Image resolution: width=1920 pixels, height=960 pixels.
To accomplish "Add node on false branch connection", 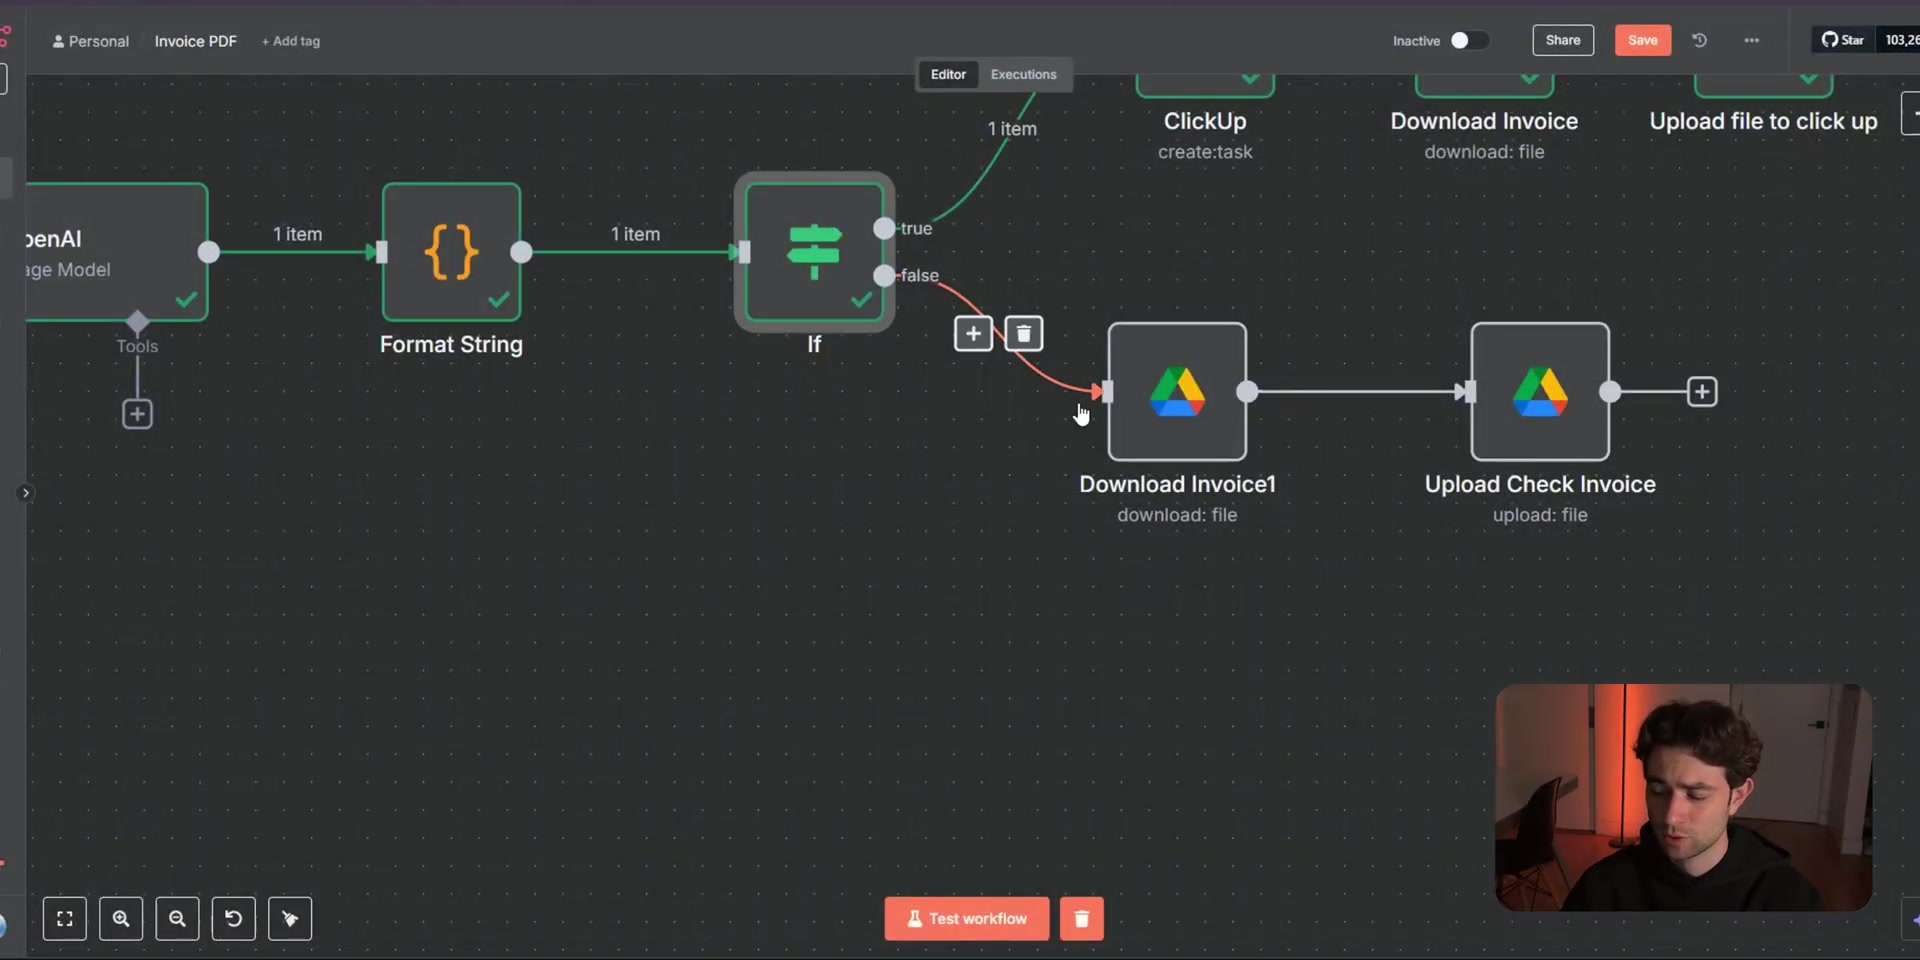I will pyautogui.click(x=973, y=334).
